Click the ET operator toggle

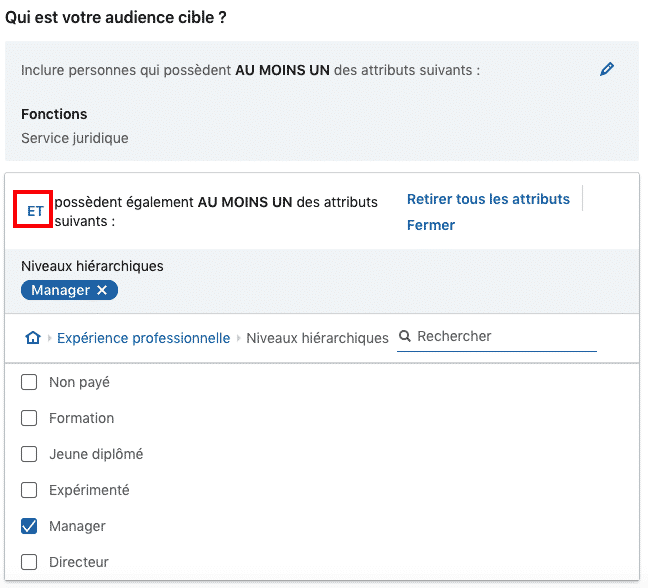[x=35, y=211]
